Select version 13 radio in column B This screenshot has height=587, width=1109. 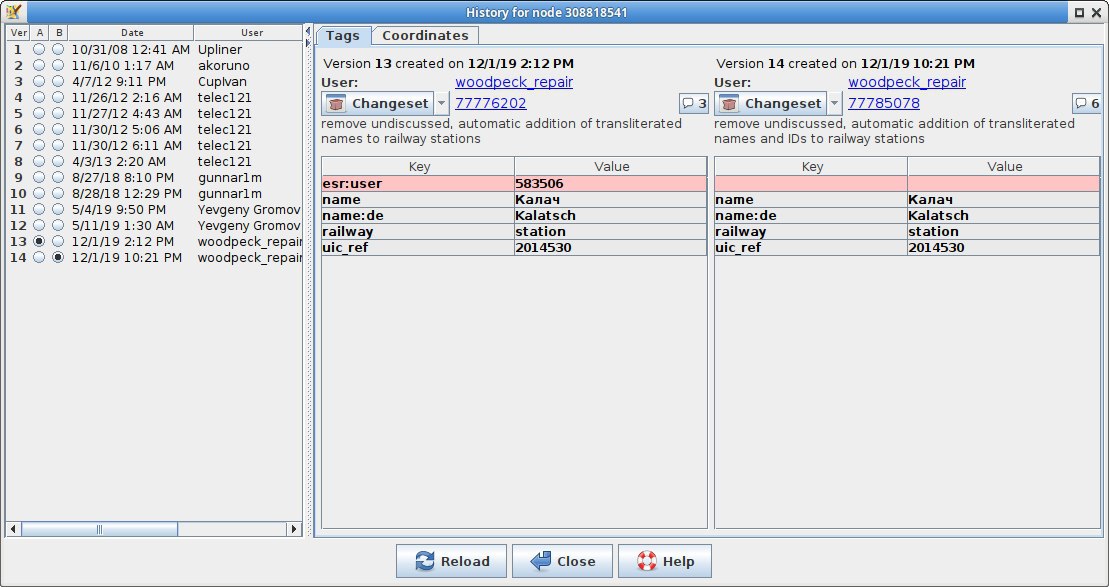pos(58,242)
